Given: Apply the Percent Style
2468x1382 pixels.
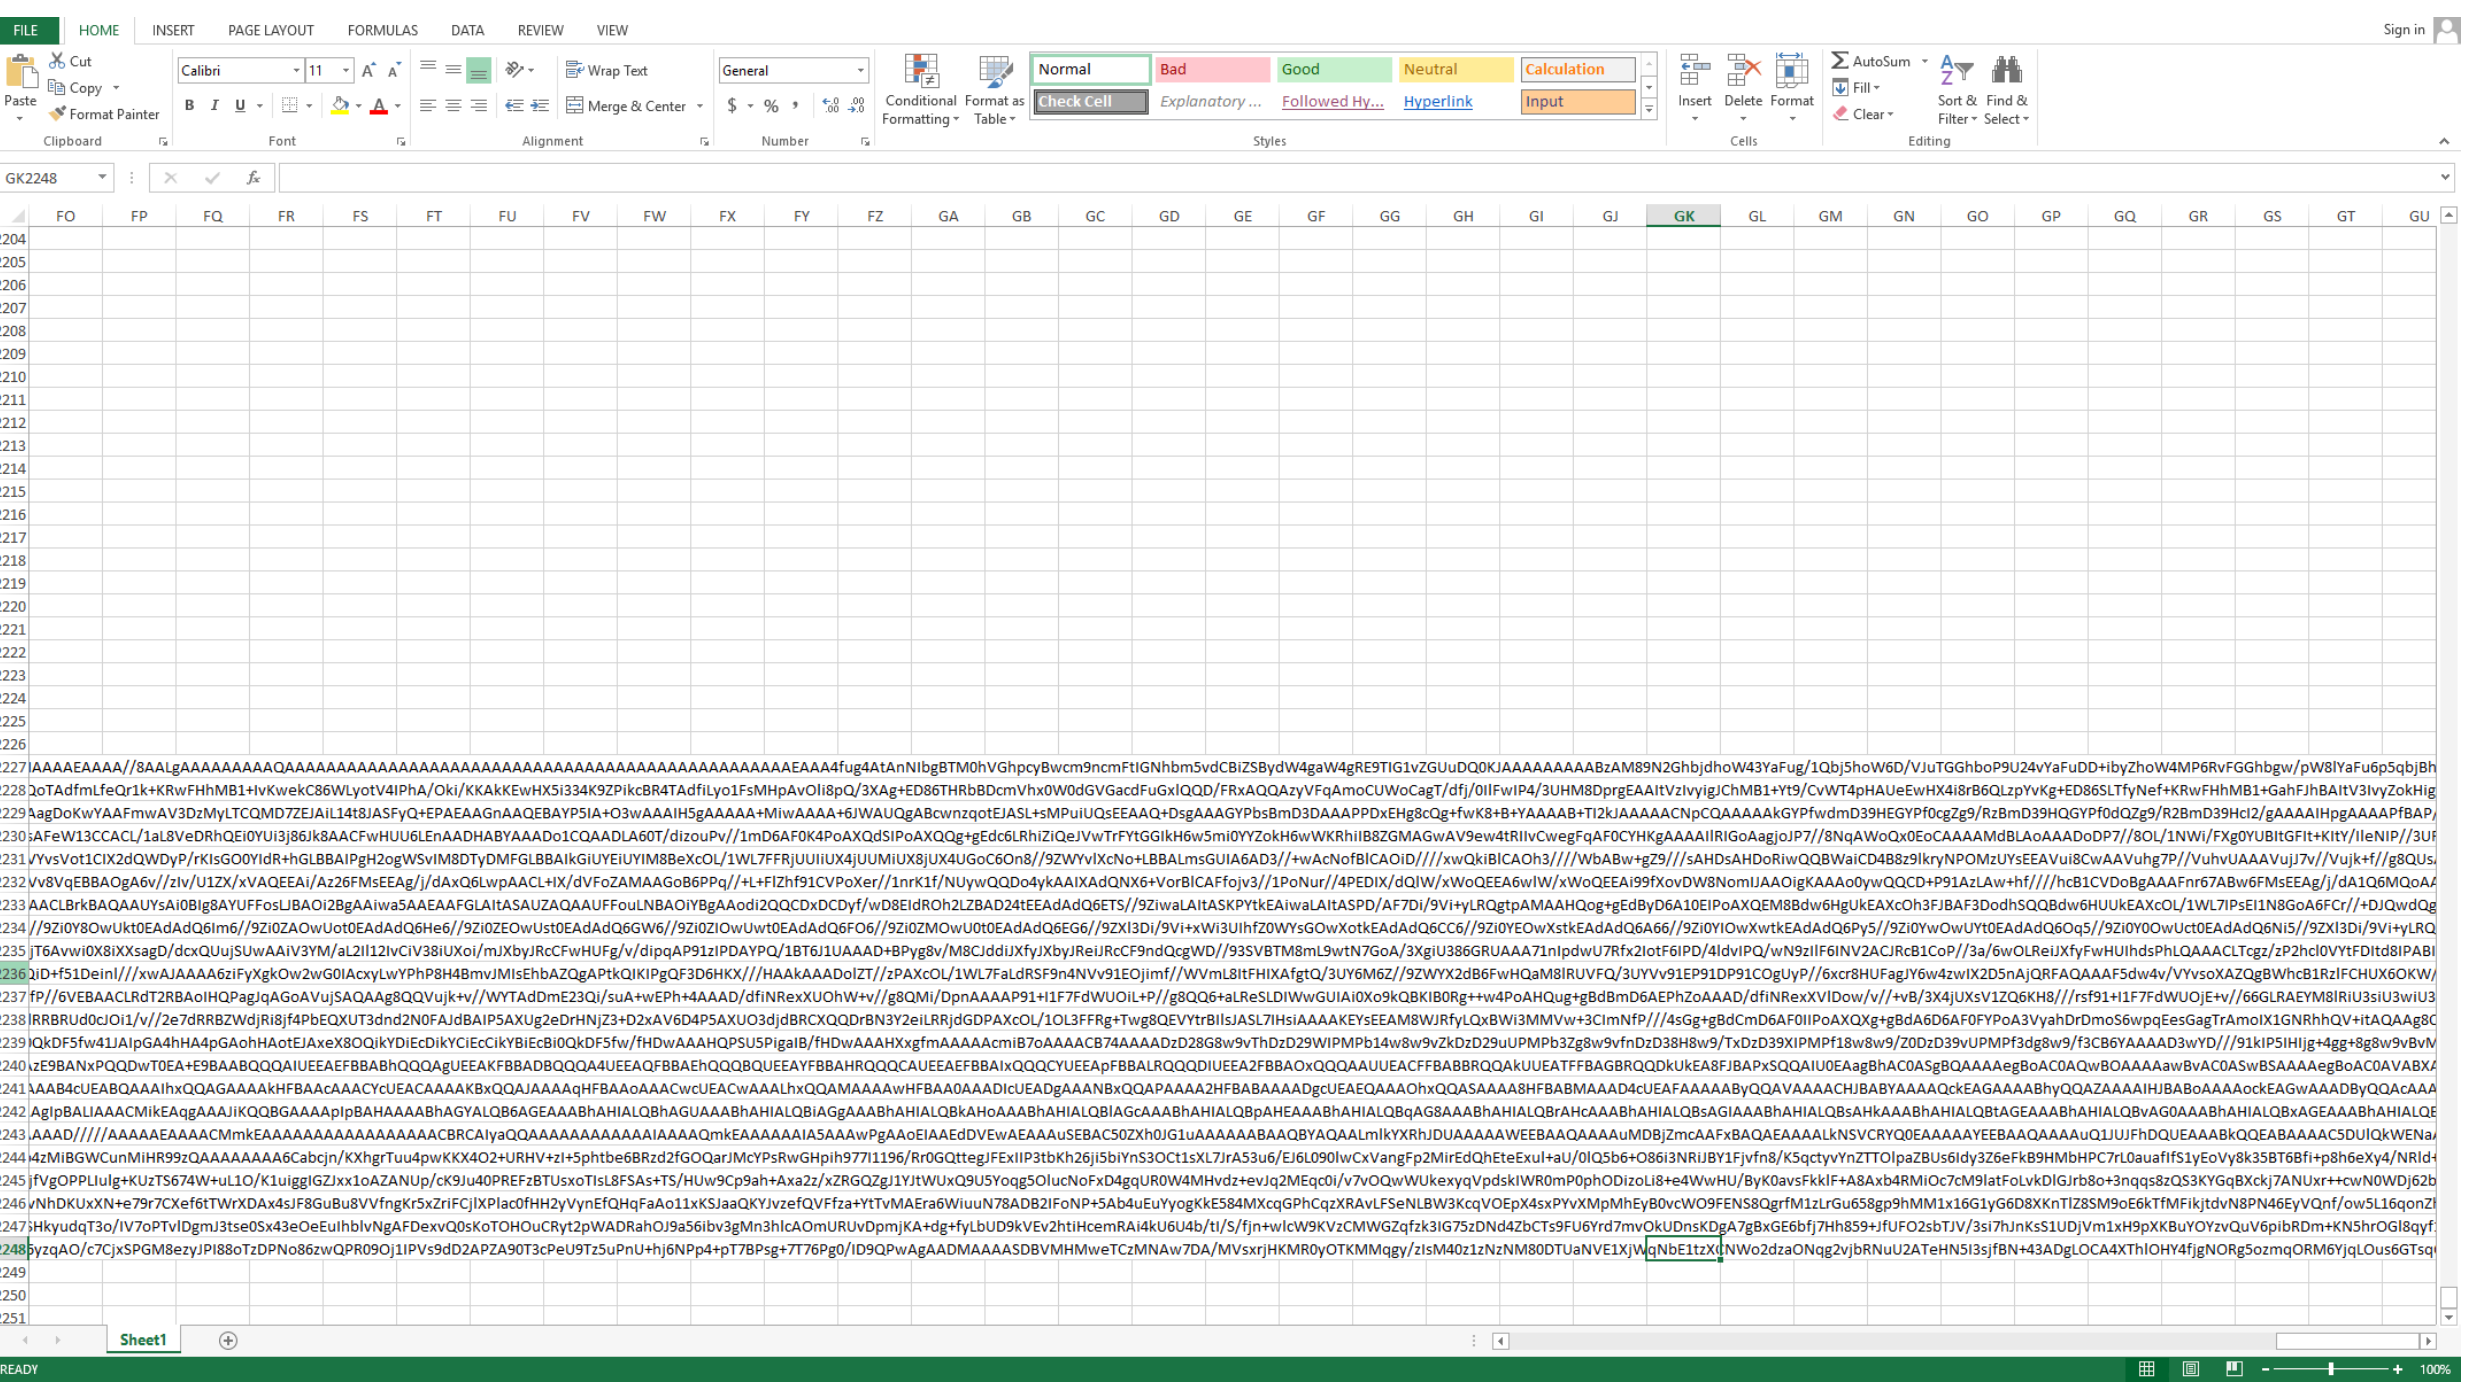Looking at the screenshot, I should 771,105.
